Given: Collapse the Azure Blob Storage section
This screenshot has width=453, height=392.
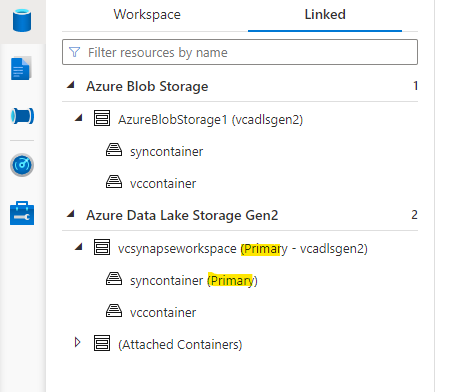Looking at the screenshot, I should click(x=71, y=85).
